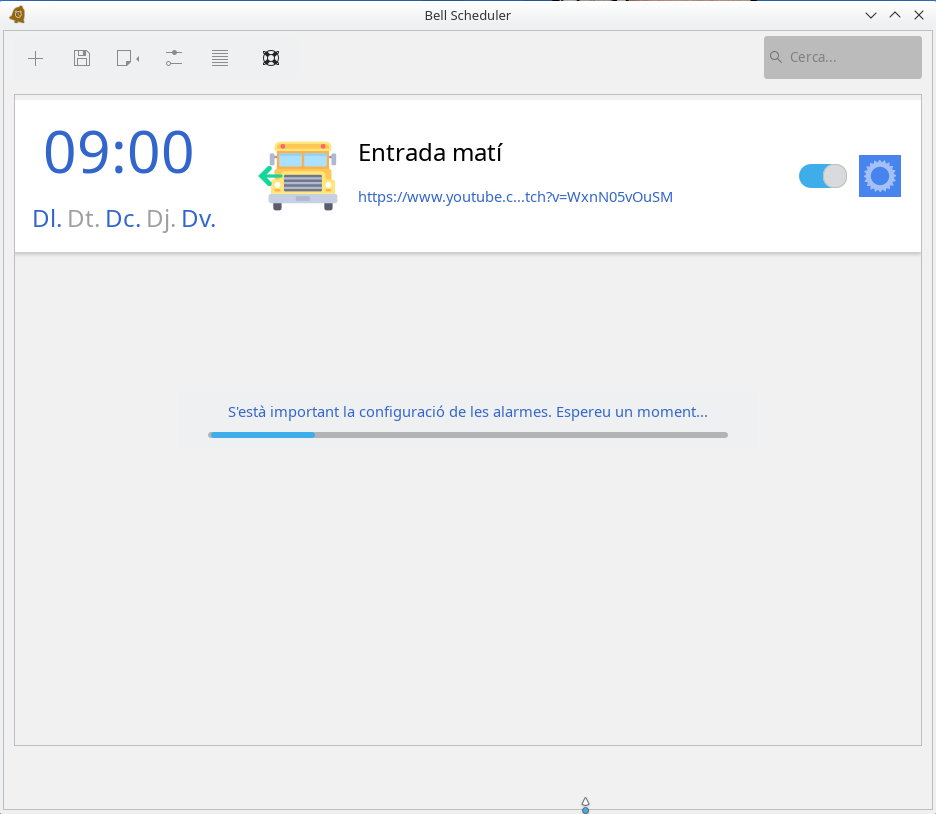Click the school bus image
Image resolution: width=936 pixels, height=814 pixels.
302,176
